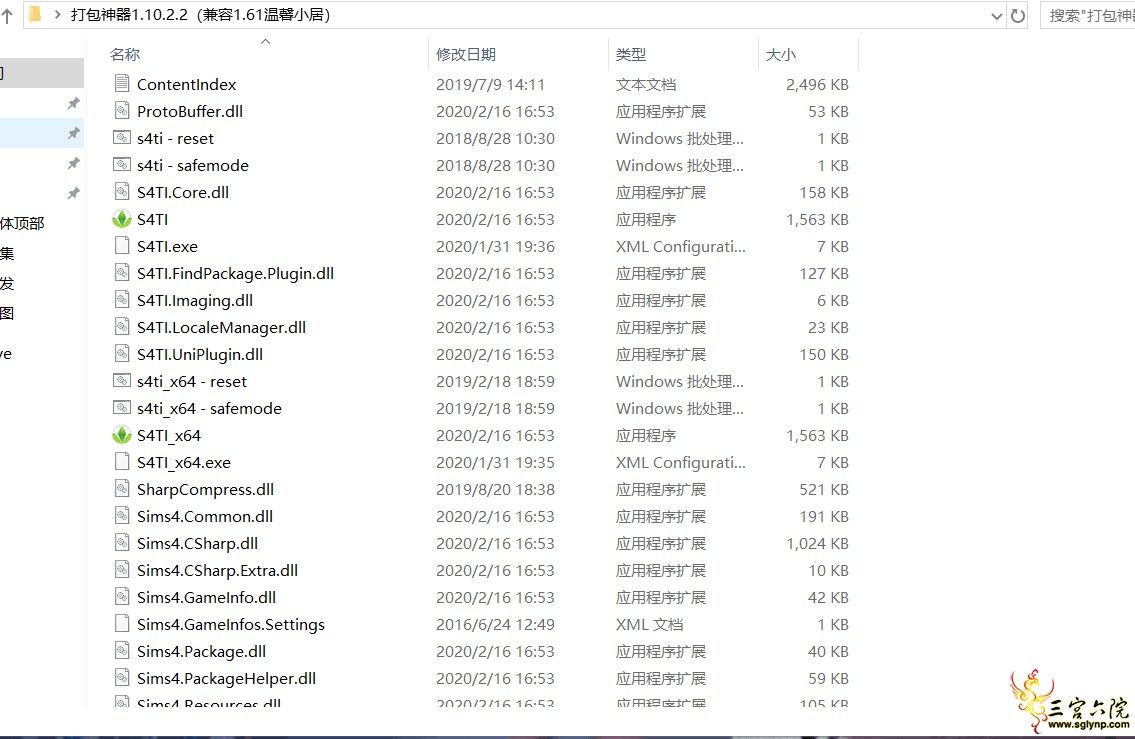The width and height of the screenshot is (1135, 739).
Task: Expand the breadcrumb chevron before folder name
Action: click(57, 14)
